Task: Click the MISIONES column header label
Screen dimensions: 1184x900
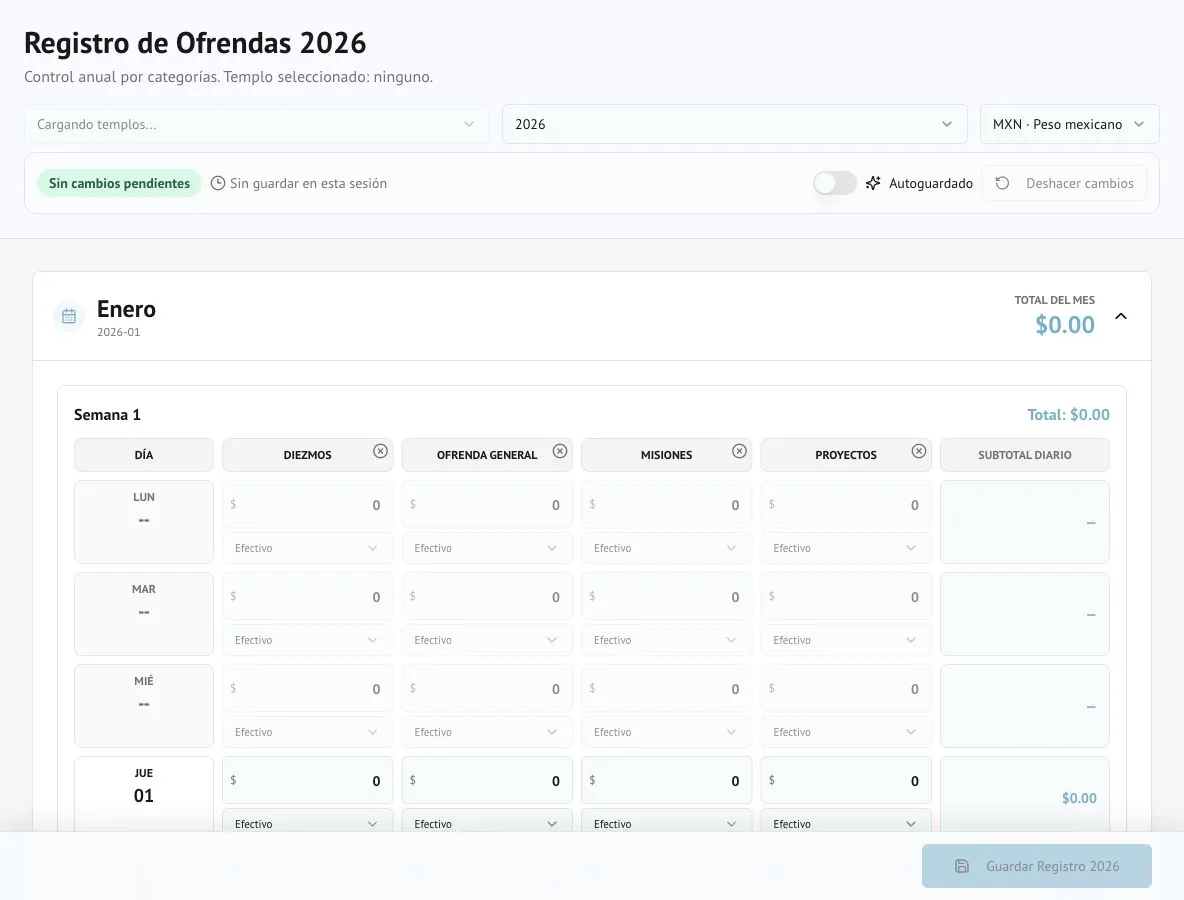Action: (x=666, y=455)
